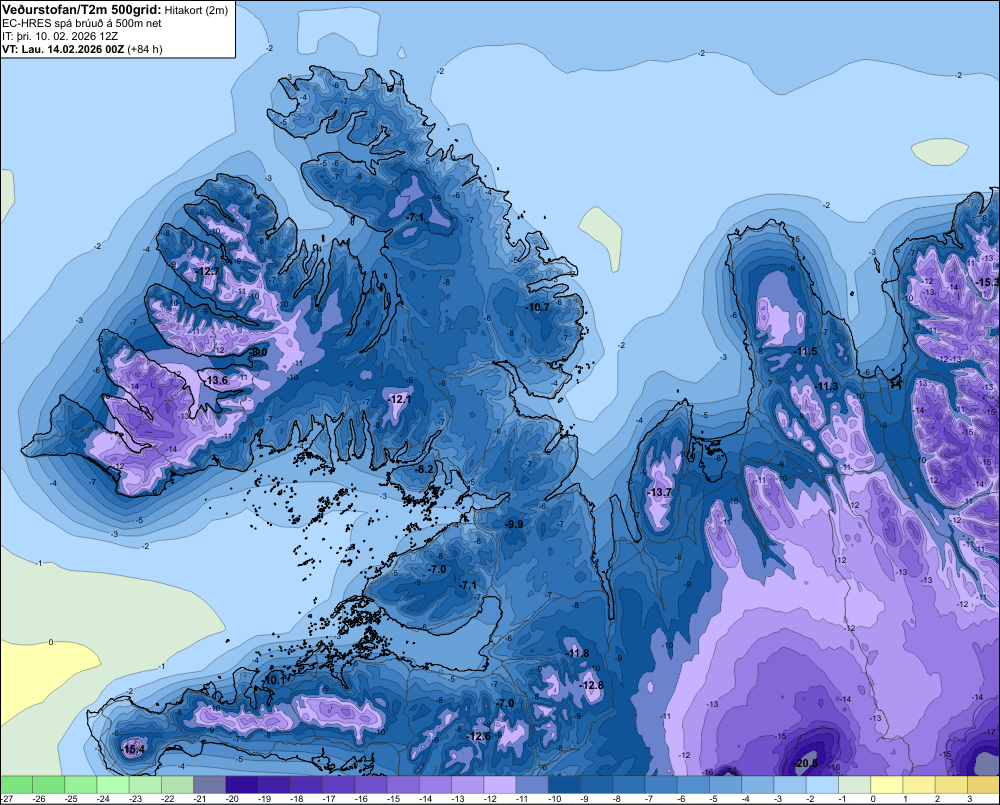Select the -14 legend scale label
1000x805 pixels.
point(425,799)
